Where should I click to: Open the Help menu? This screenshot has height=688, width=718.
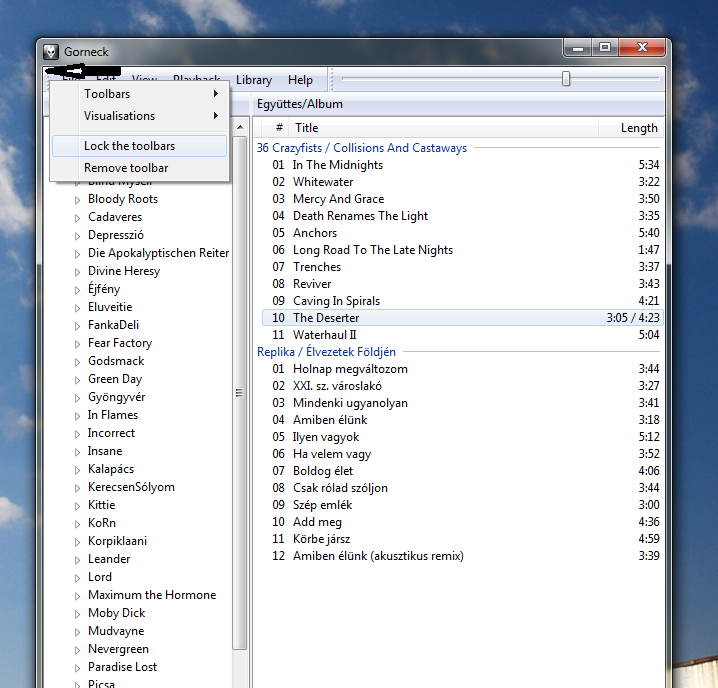300,80
